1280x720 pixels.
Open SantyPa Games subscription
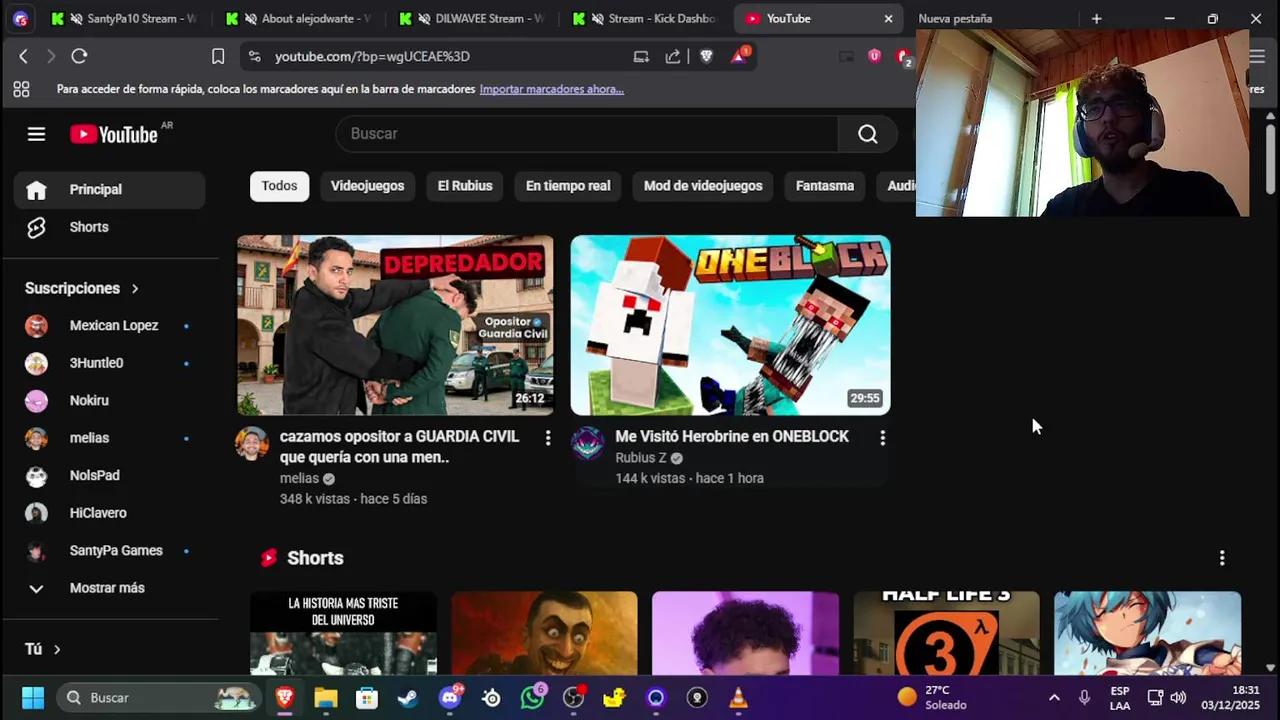pyautogui.click(x=110, y=551)
